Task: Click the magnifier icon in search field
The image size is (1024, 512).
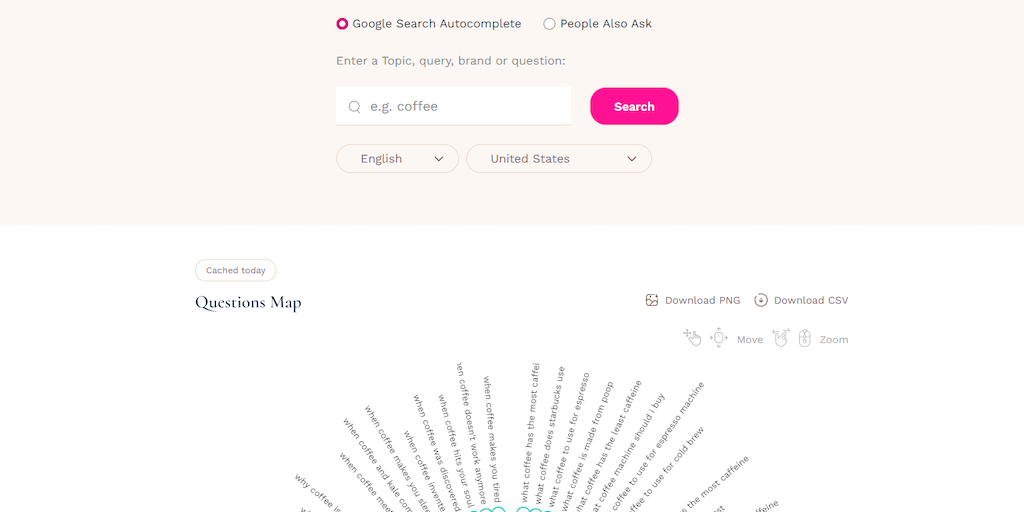Action: (354, 107)
